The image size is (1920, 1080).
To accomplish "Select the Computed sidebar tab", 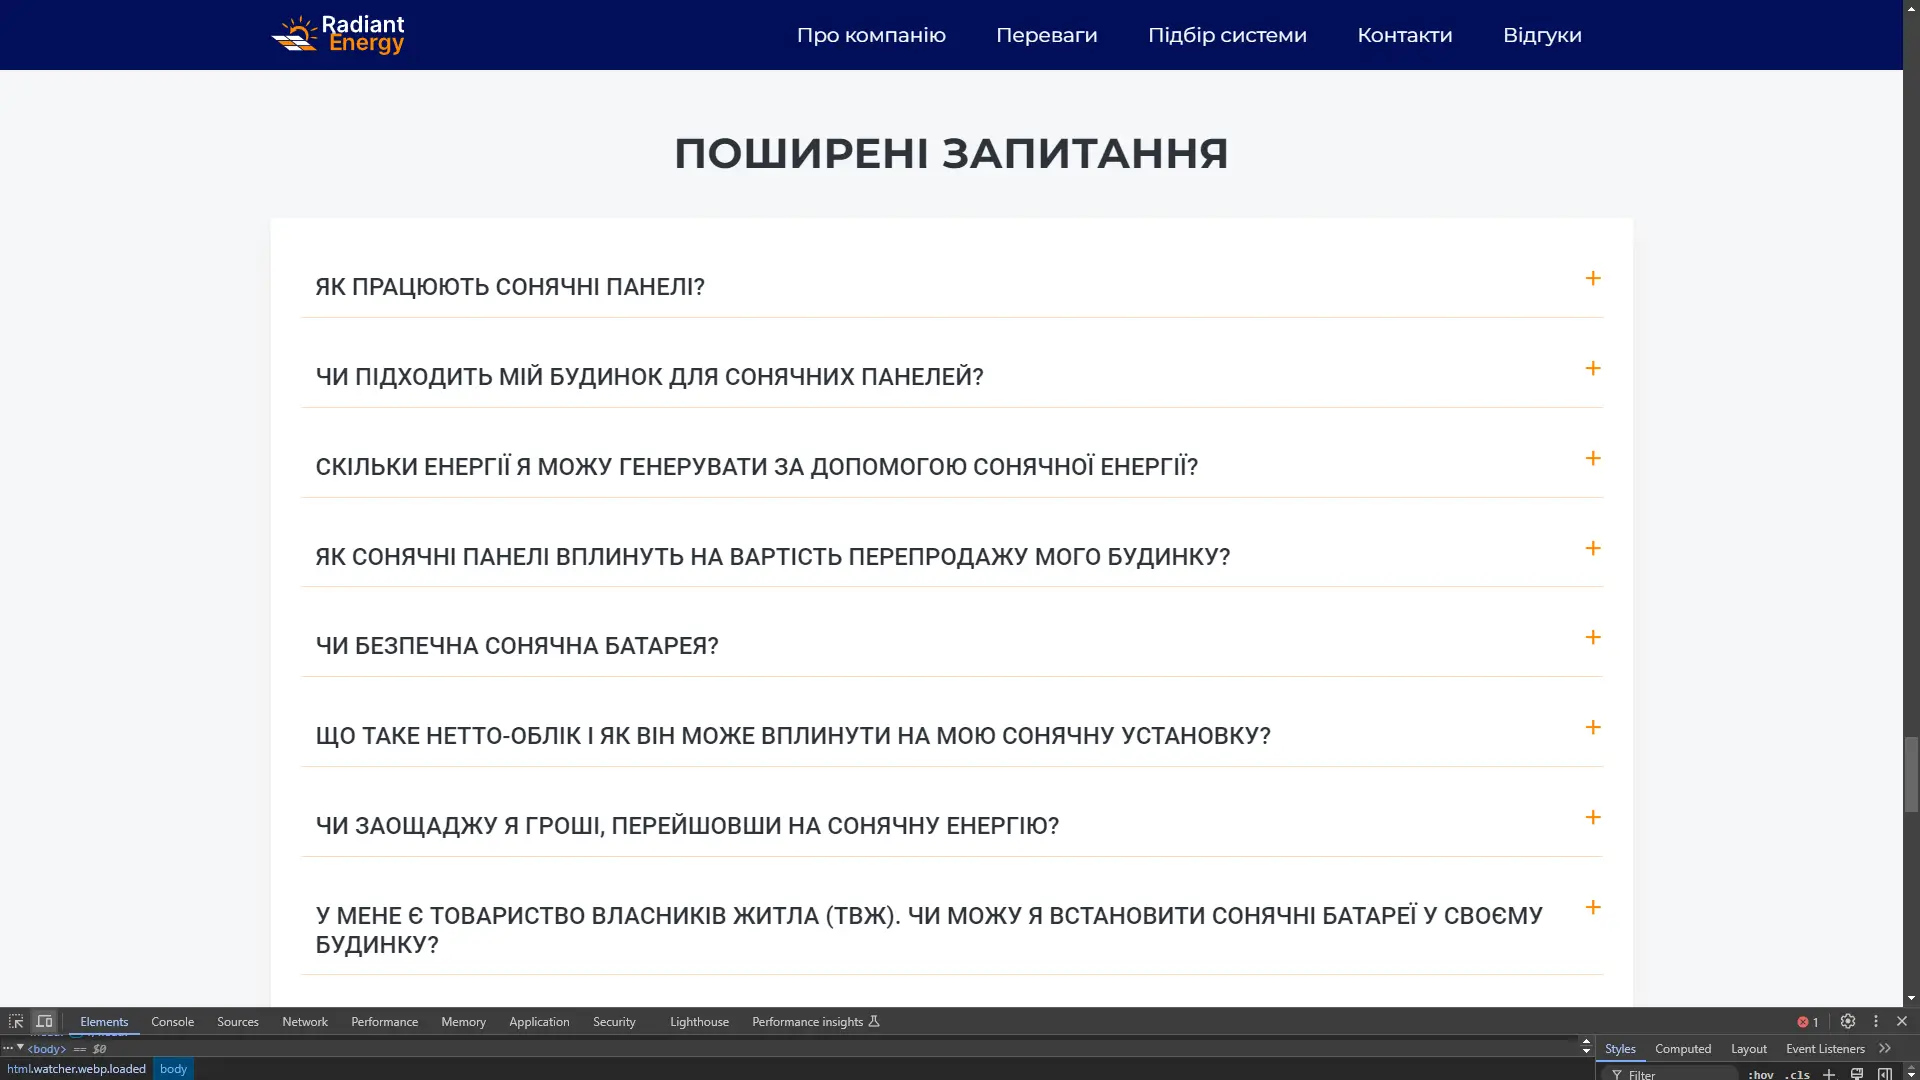I will [x=1682, y=1048].
